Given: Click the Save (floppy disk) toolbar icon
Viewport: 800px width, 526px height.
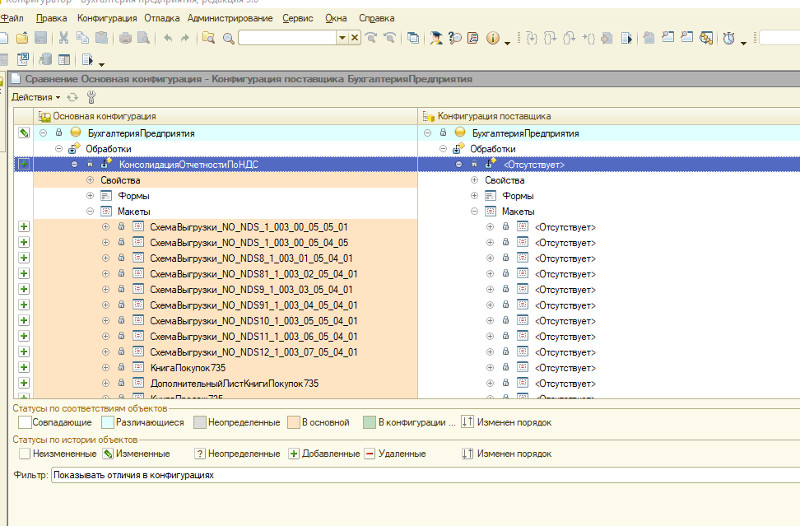Looking at the screenshot, I should click(x=41, y=38).
